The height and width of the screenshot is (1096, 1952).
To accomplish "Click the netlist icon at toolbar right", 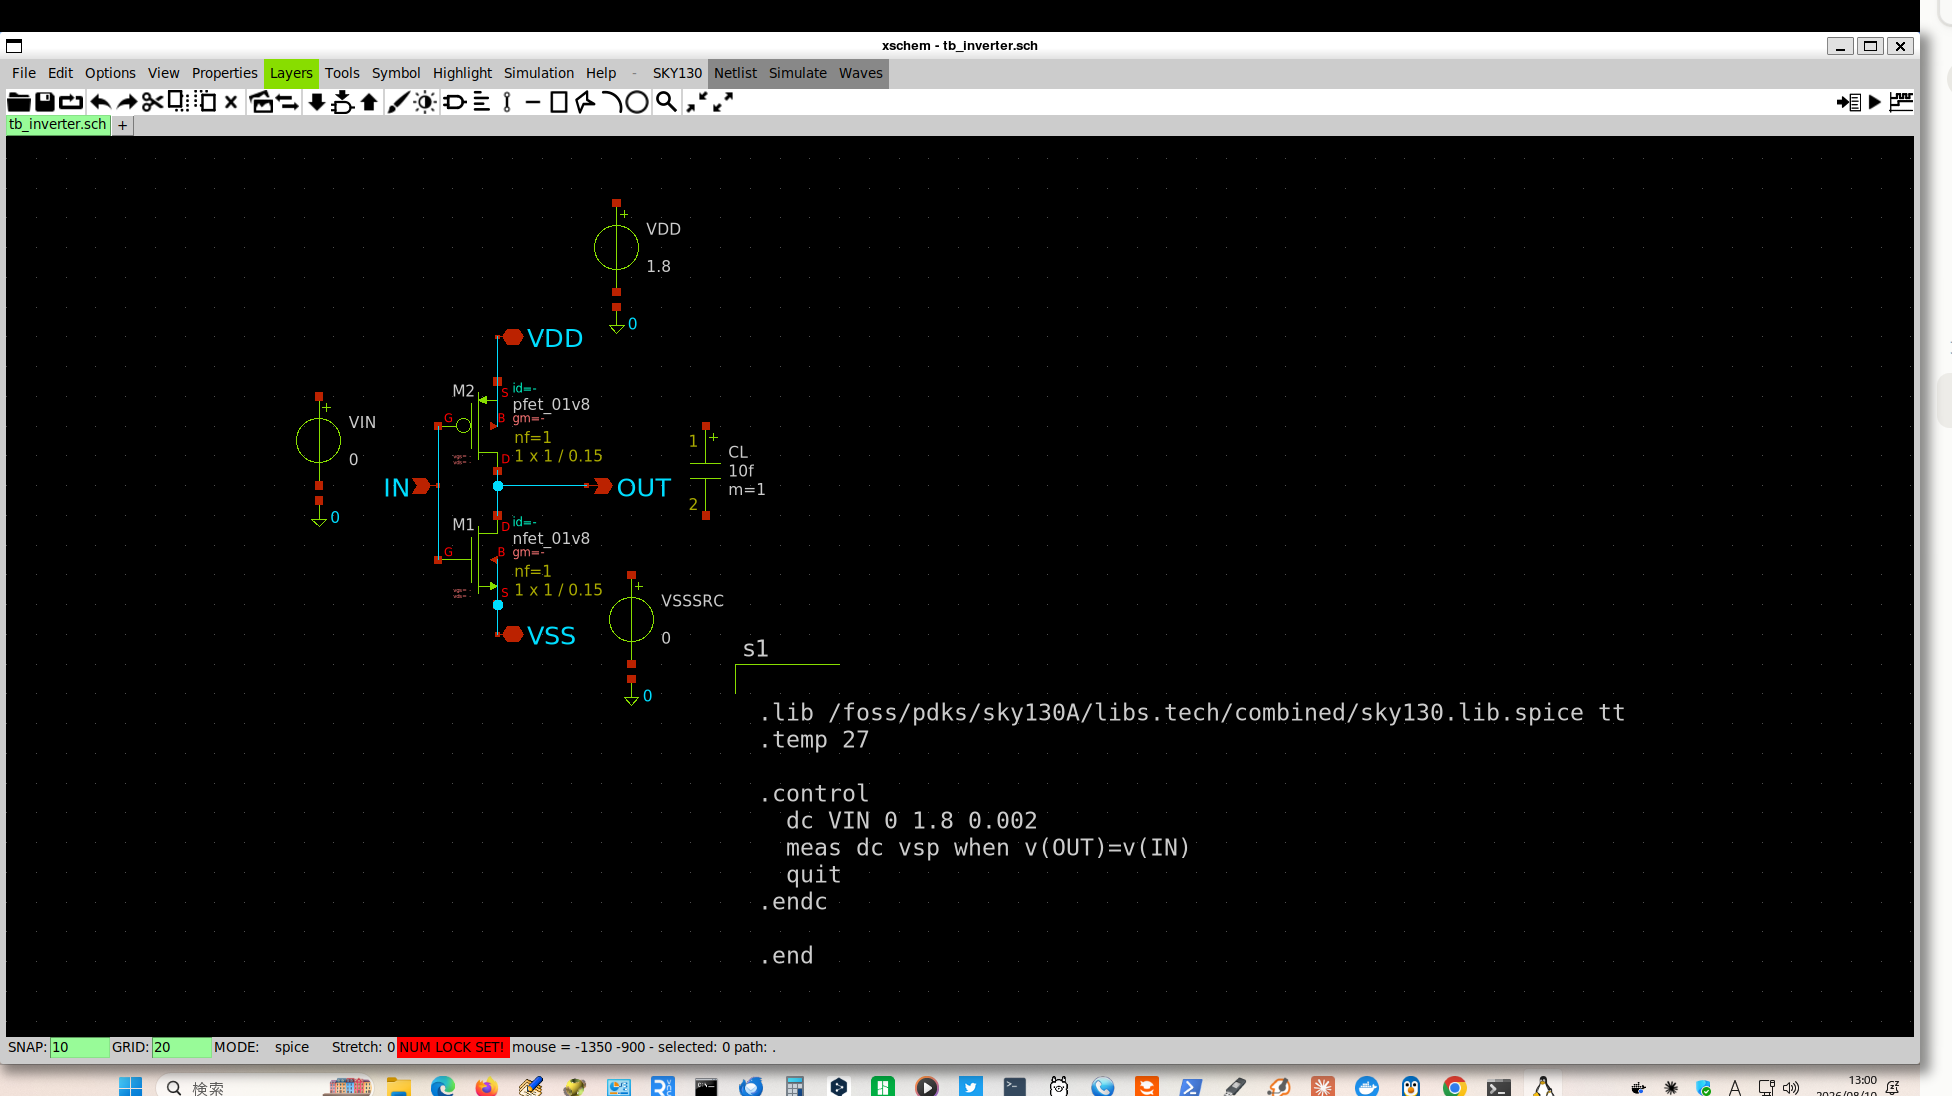I will click(x=1848, y=102).
